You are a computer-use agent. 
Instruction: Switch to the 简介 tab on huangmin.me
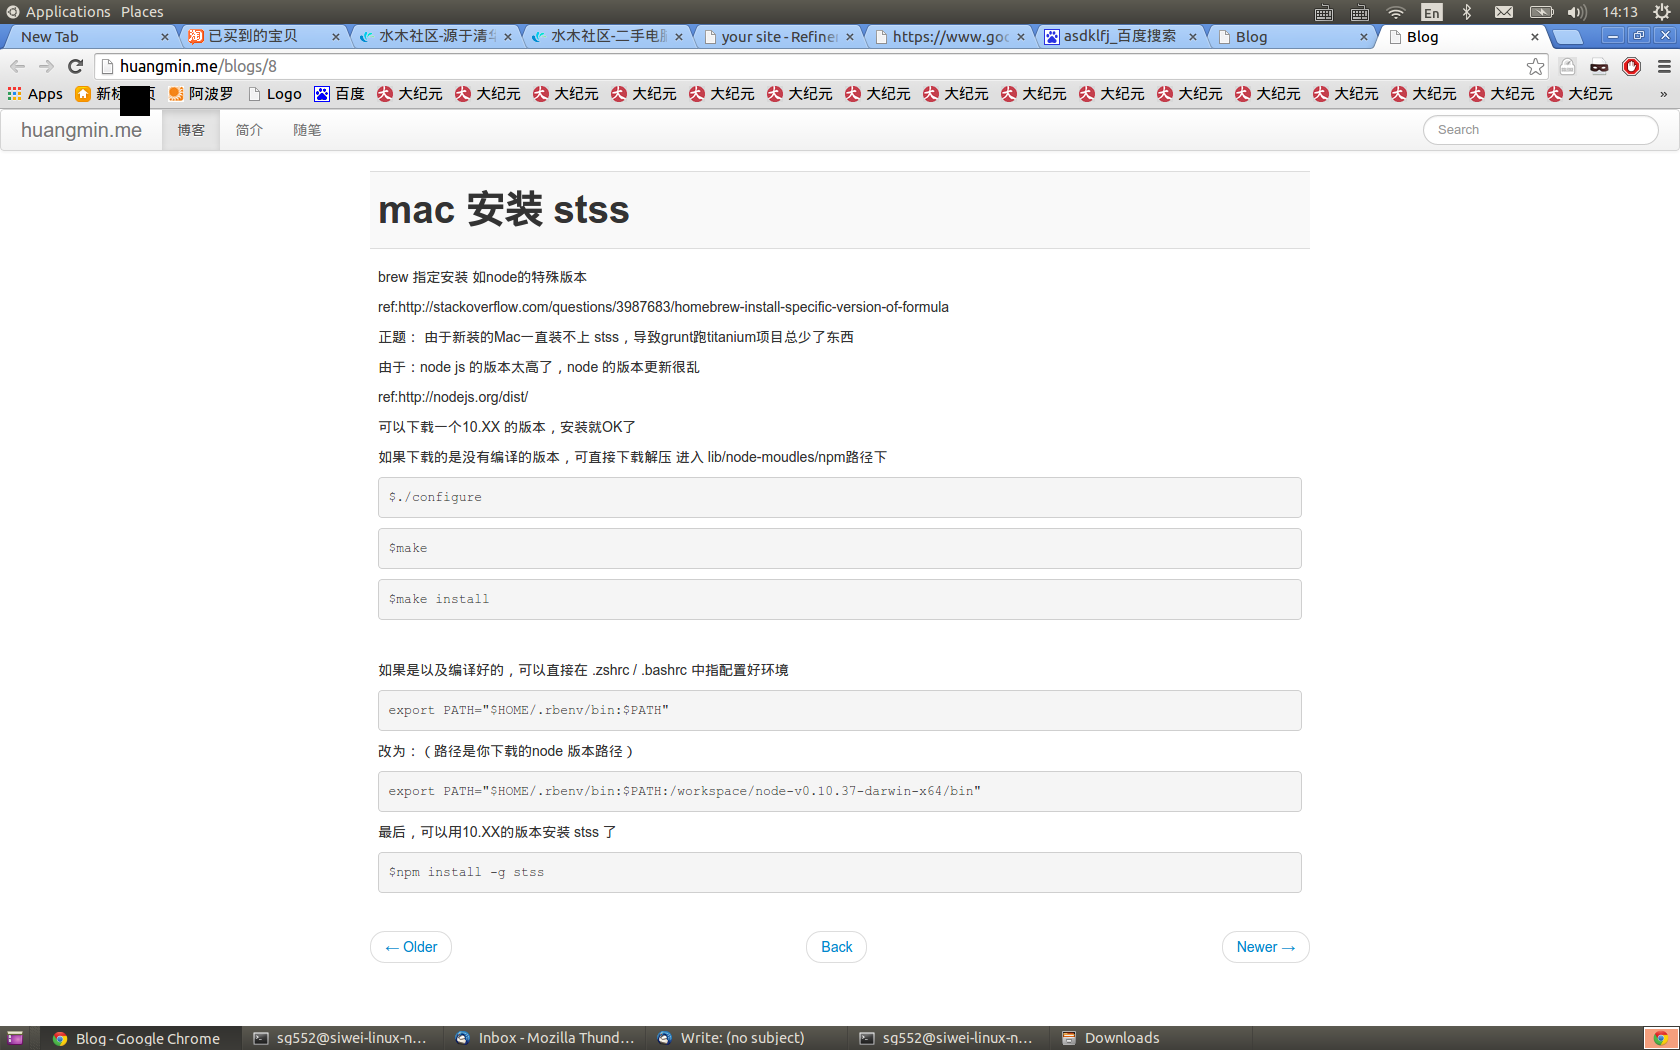pos(249,129)
